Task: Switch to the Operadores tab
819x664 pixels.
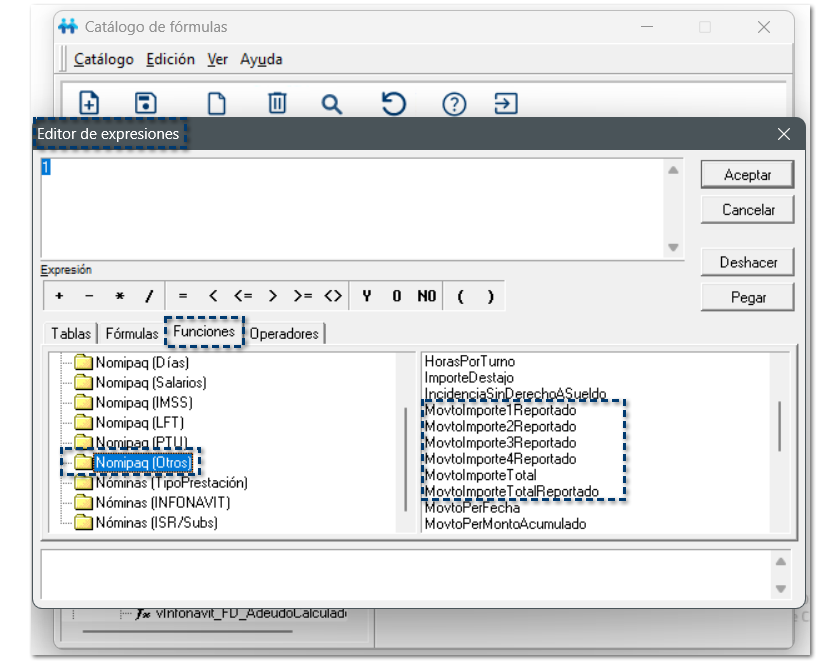Action: click(x=284, y=333)
